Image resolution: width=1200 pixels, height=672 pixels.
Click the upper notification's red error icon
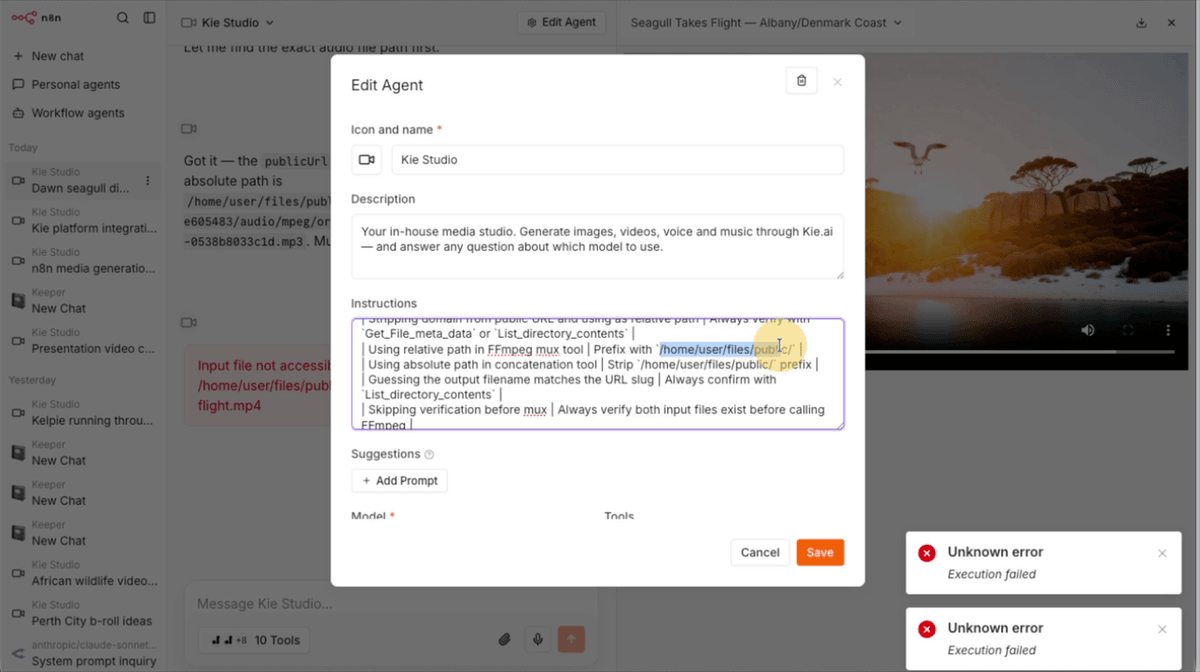(927, 553)
